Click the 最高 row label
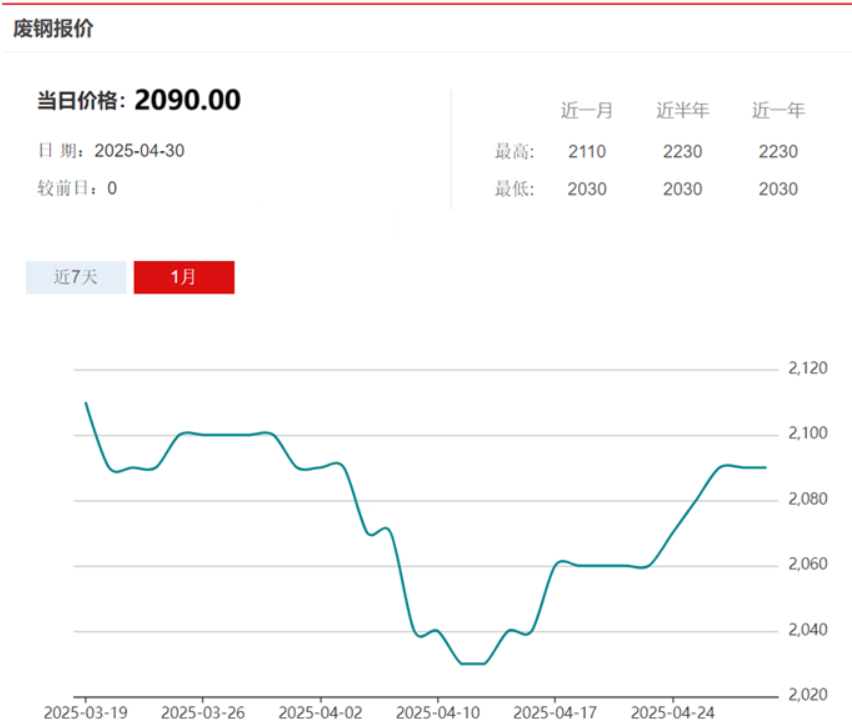Screen dimensions: 852x724 pos(515,152)
